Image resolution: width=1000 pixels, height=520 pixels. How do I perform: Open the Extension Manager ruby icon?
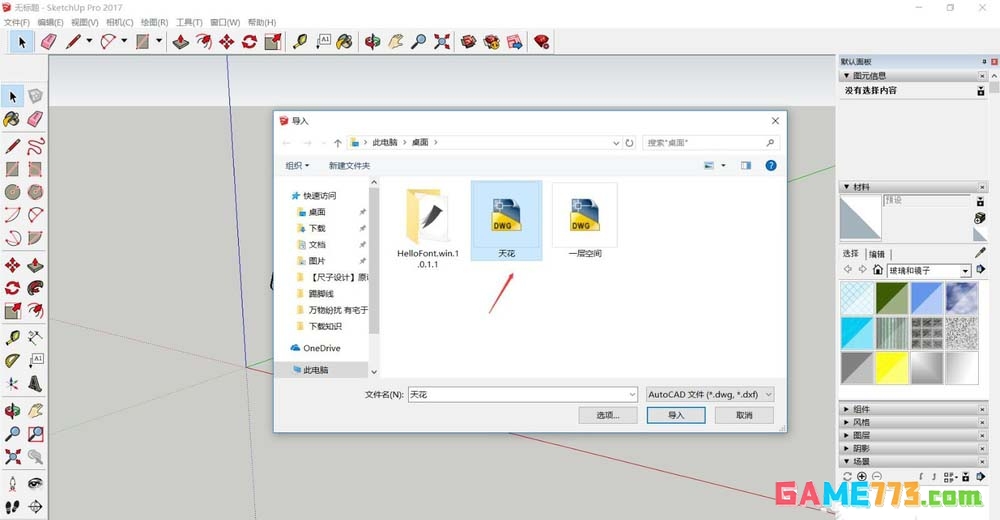click(x=542, y=42)
